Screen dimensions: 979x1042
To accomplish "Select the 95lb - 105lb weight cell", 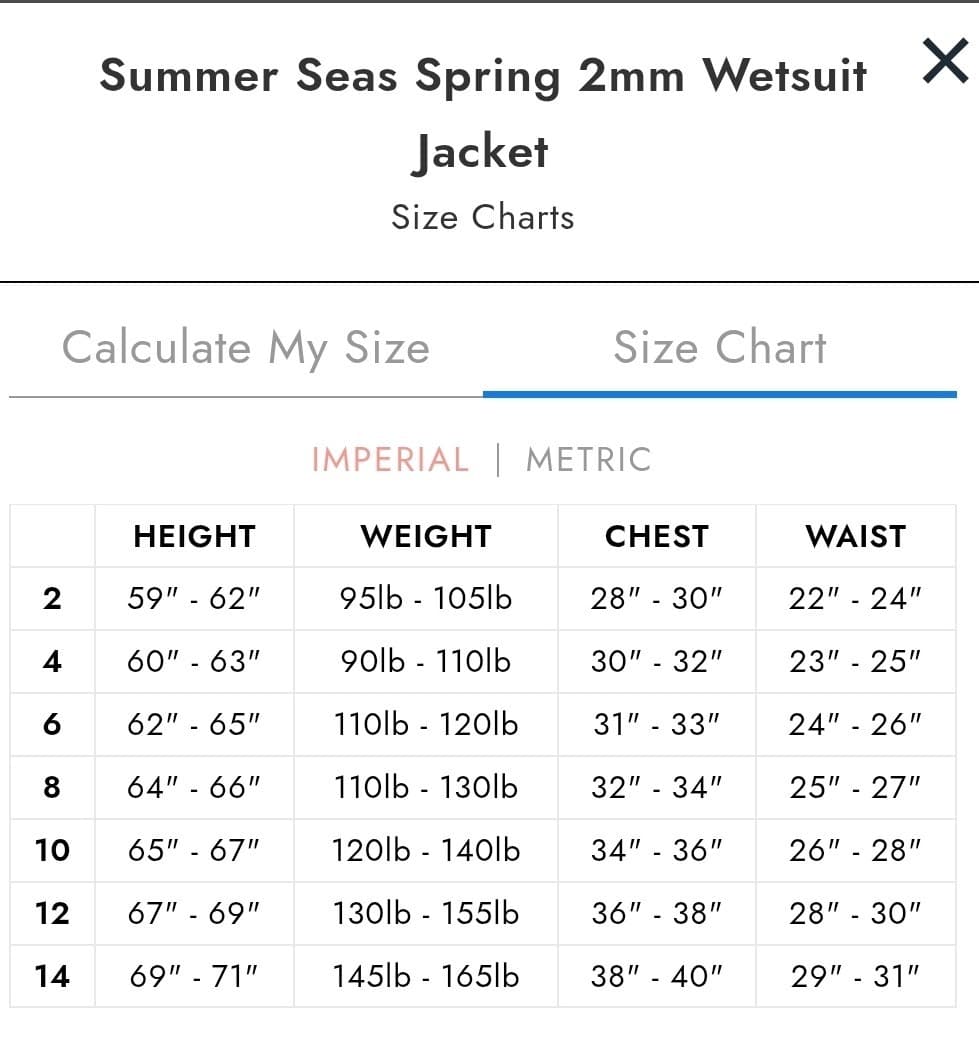I will pos(426,598).
